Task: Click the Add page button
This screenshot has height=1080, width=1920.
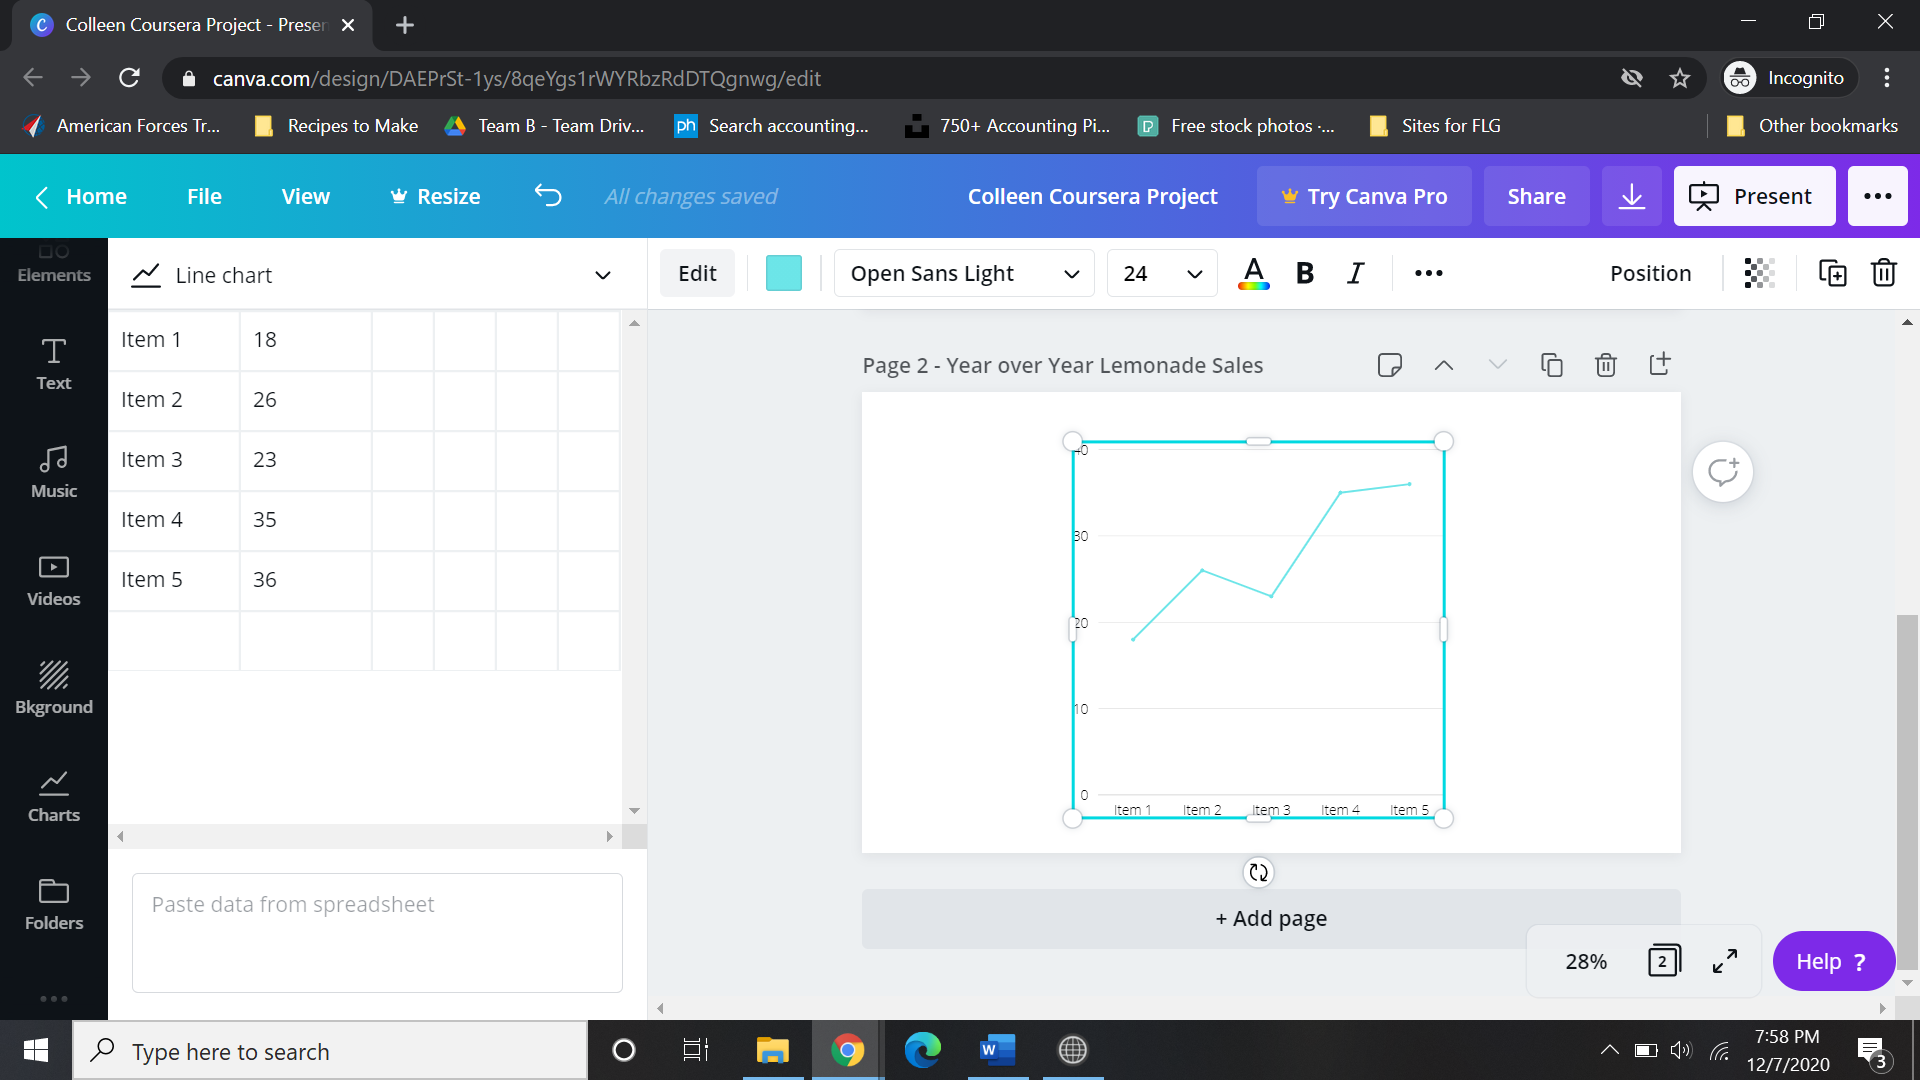Action: pyautogui.click(x=1270, y=918)
